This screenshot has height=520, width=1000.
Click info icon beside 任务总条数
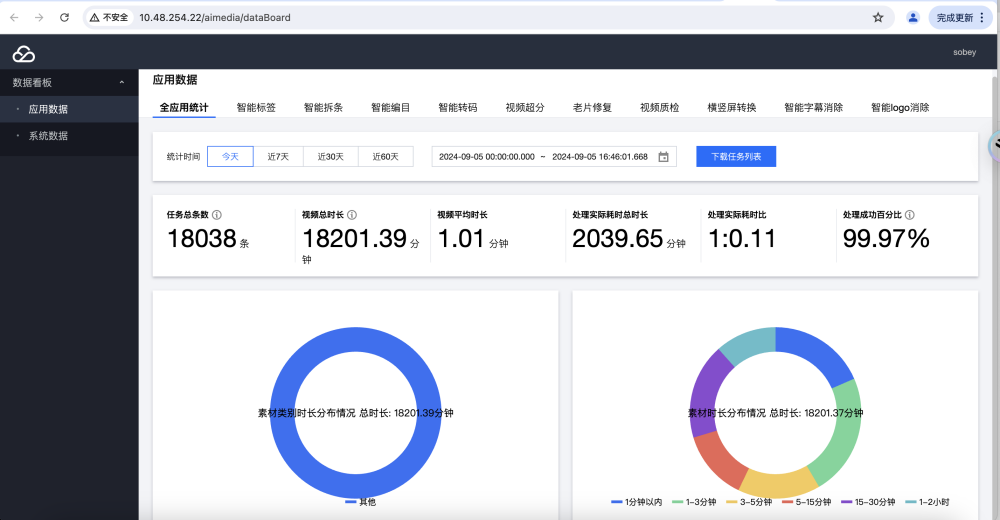click(217, 215)
